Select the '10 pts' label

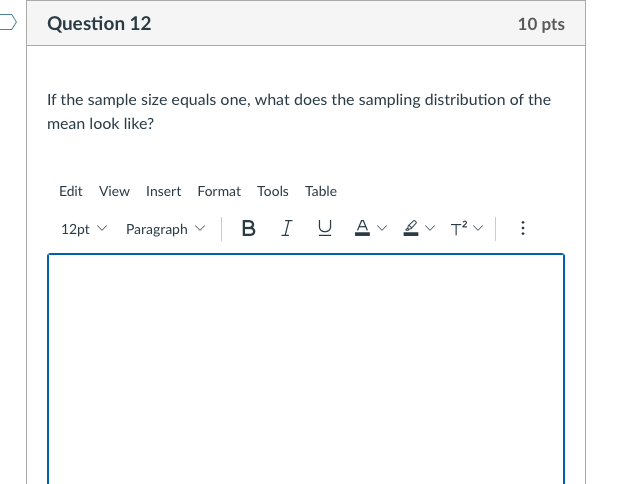tap(541, 24)
